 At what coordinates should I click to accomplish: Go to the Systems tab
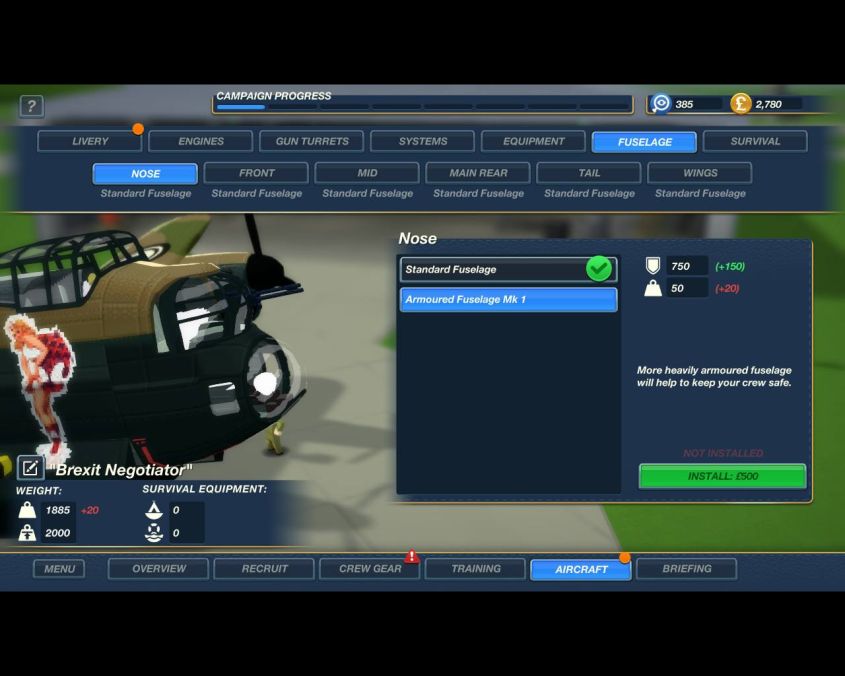pyautogui.click(x=423, y=141)
